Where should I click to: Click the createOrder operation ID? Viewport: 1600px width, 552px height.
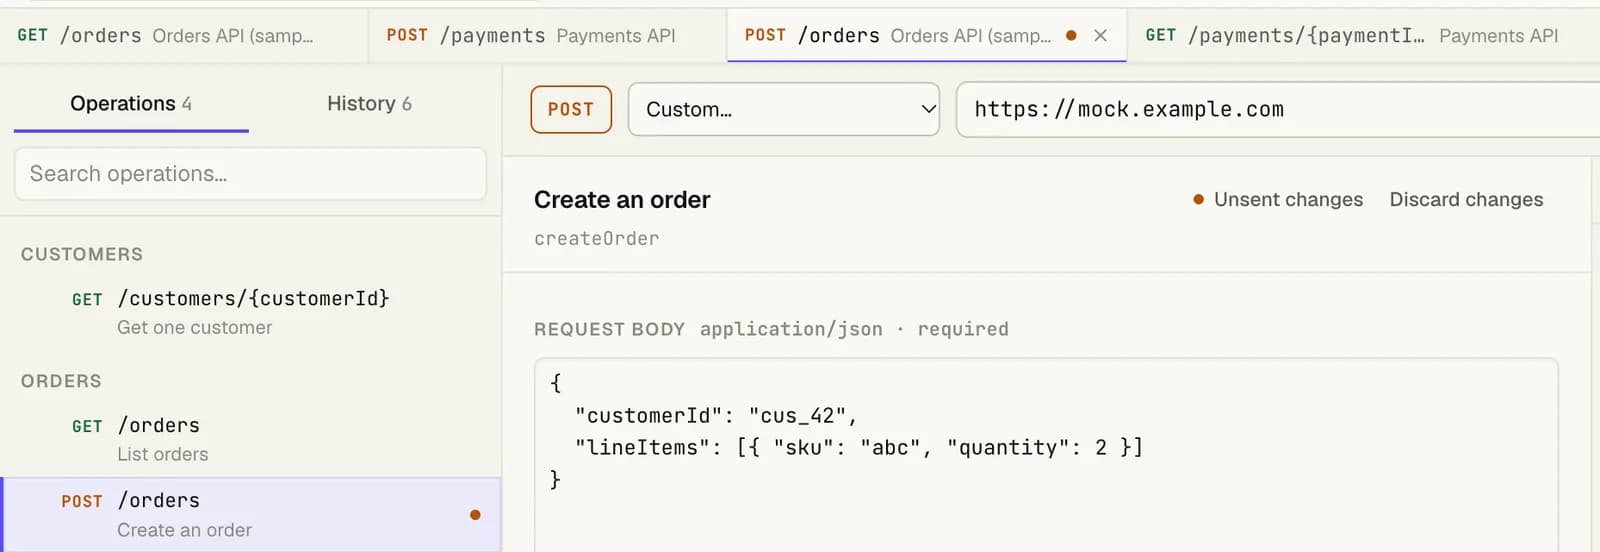(x=596, y=239)
